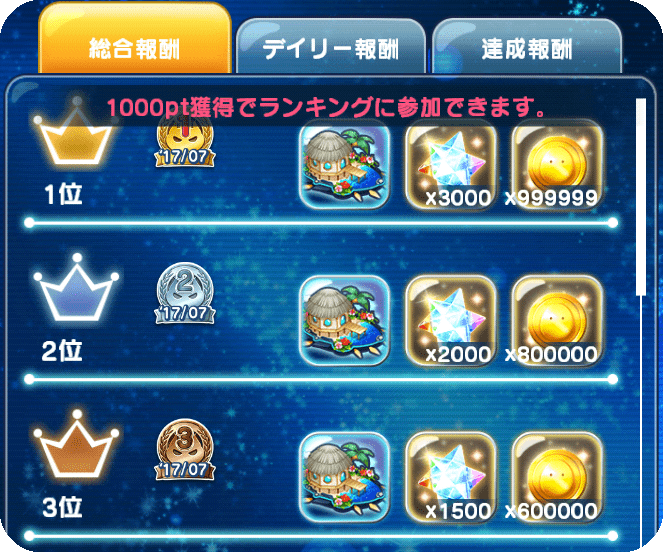This screenshot has height=552, width=663.
Task: Tap the 1000pt ranking notice banner
Action: tap(326, 107)
